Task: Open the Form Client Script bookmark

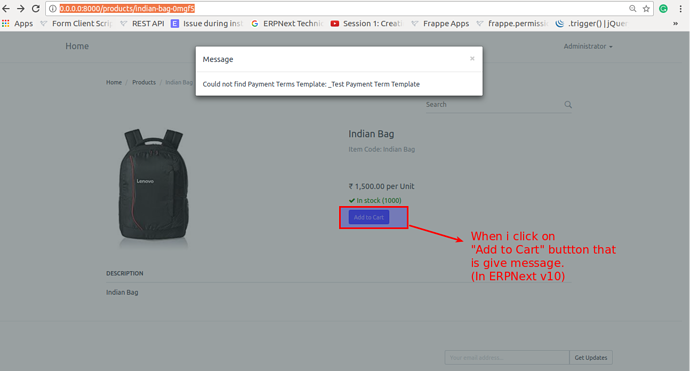Action: click(76, 23)
